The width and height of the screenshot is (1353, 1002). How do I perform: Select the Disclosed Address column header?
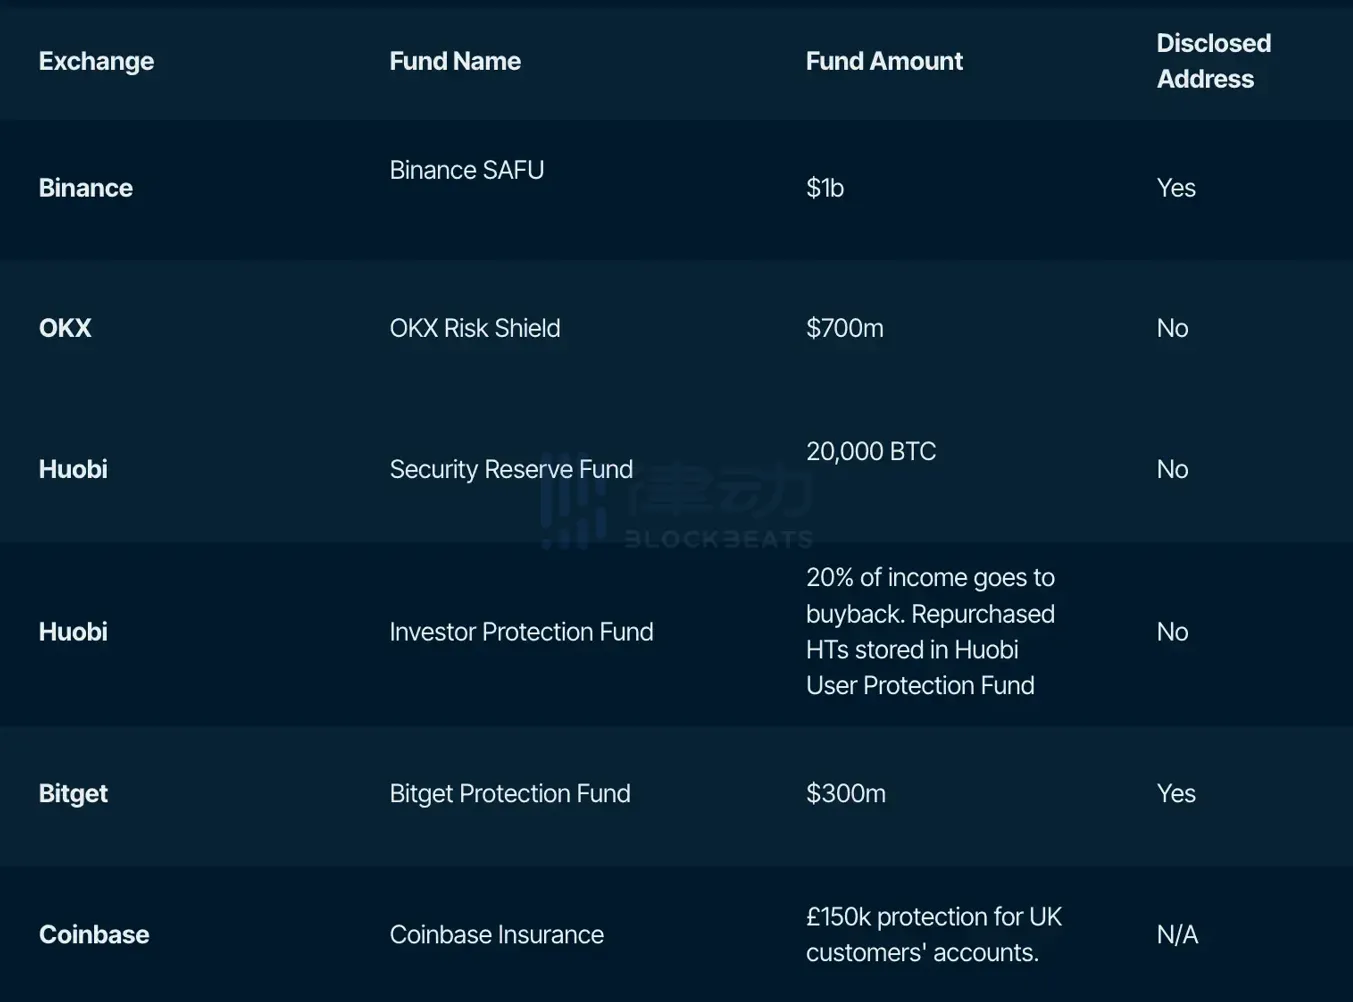1213,61
